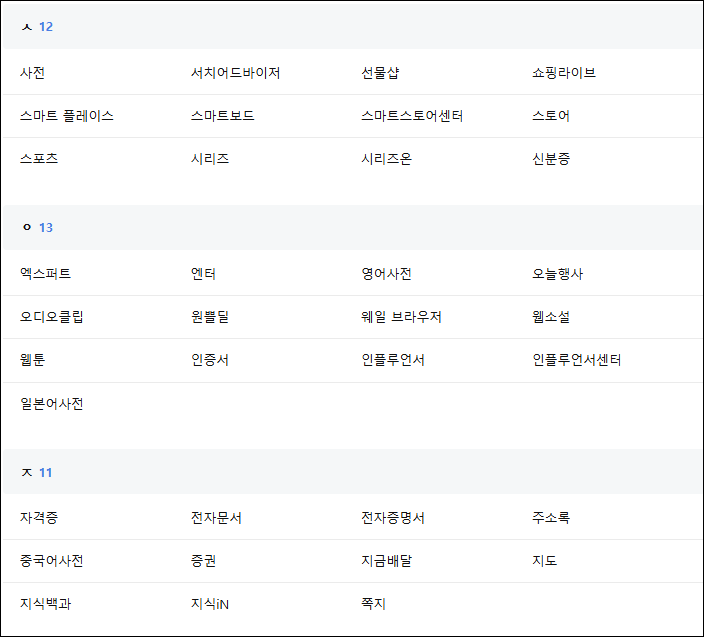The image size is (704, 637).
Task: Click the 쪽지 link
Action: 374,604
